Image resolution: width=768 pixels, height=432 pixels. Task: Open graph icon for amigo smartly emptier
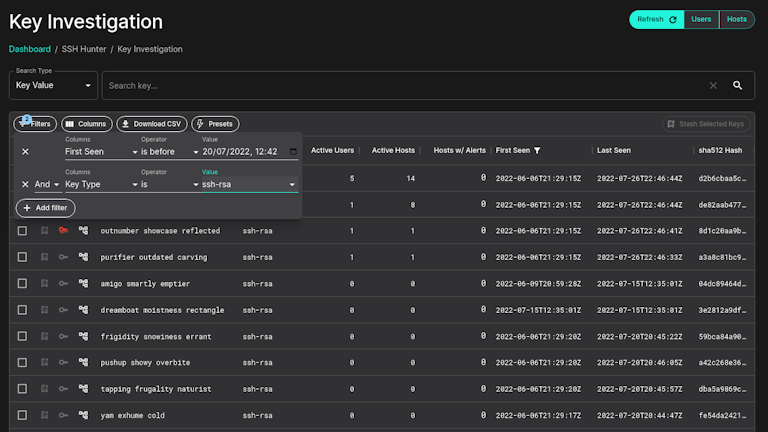click(x=84, y=283)
